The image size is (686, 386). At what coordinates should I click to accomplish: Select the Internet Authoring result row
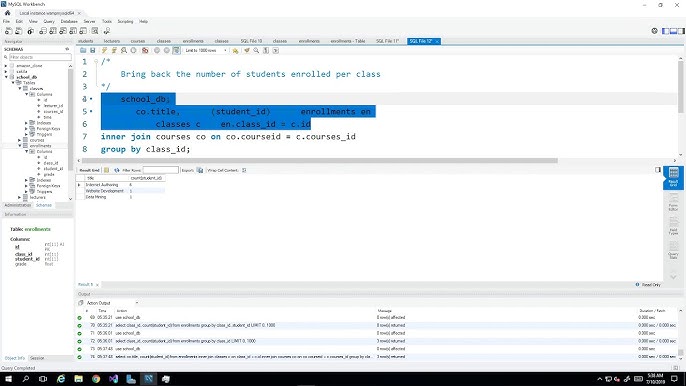[x=121, y=185]
